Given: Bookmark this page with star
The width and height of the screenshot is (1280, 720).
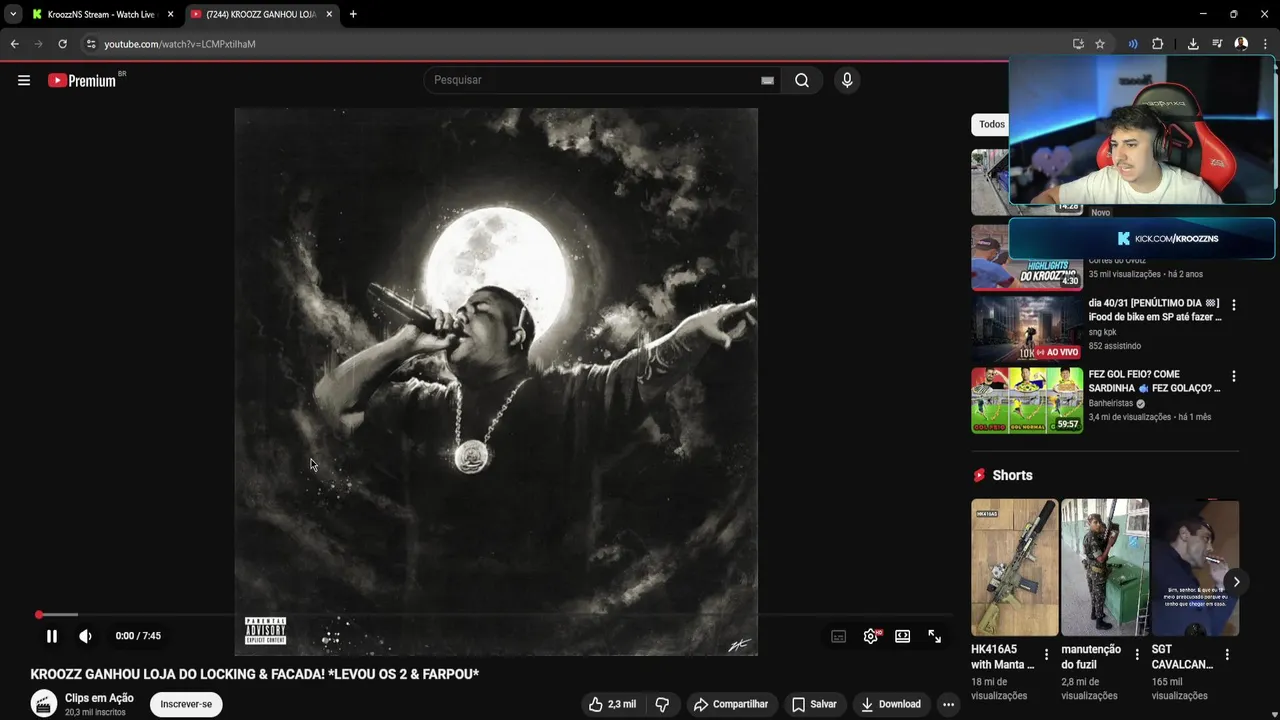Looking at the screenshot, I should point(1100,44).
